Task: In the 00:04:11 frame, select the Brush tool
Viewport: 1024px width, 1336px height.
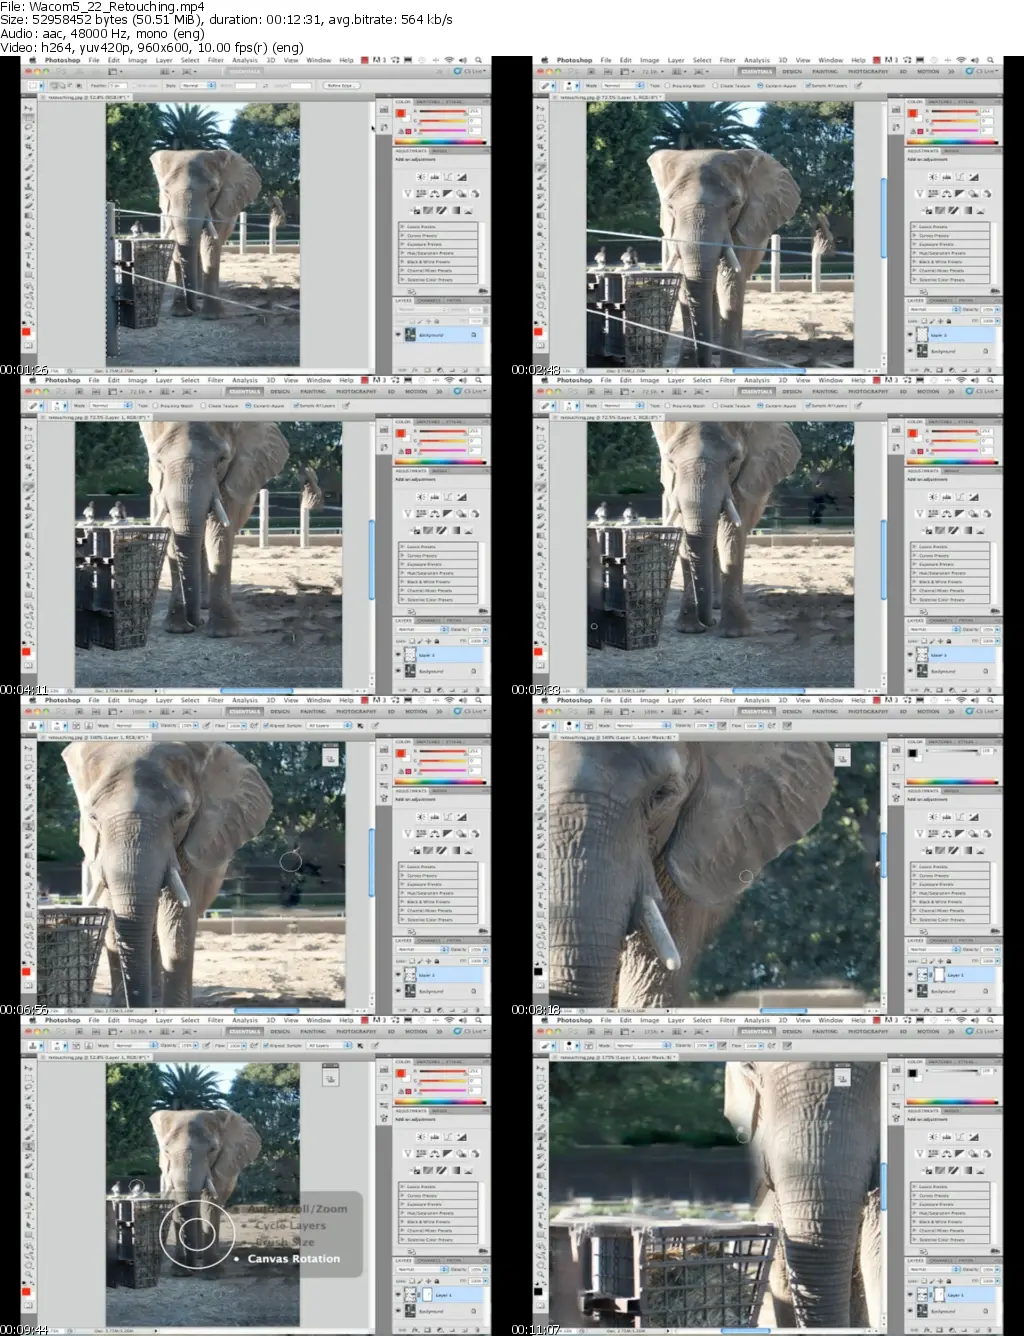Action: (28, 496)
